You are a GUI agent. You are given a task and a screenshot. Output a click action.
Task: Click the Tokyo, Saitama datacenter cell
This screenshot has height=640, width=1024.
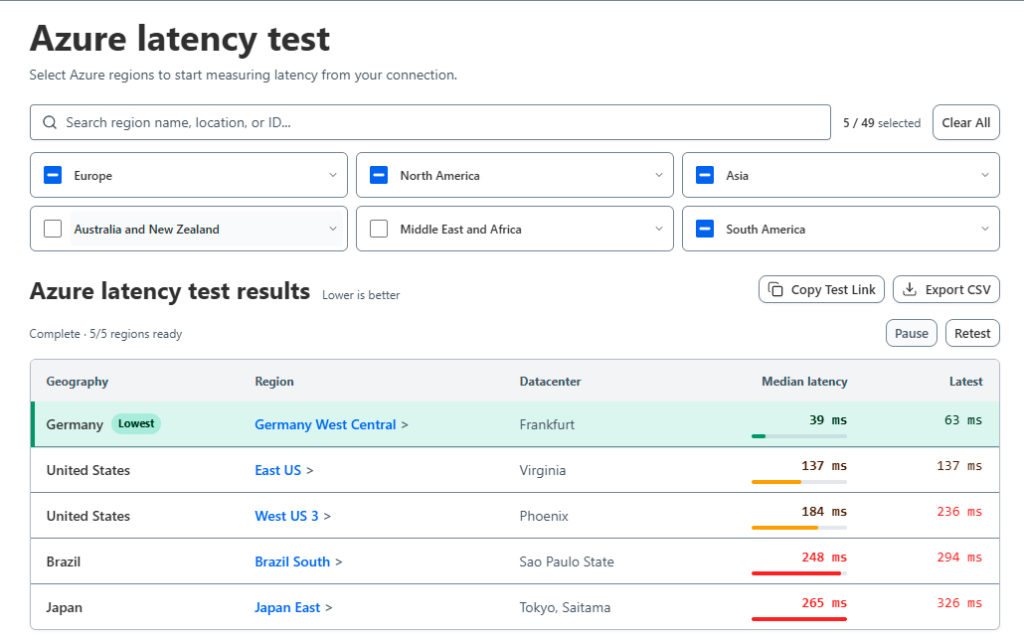[x=565, y=607]
